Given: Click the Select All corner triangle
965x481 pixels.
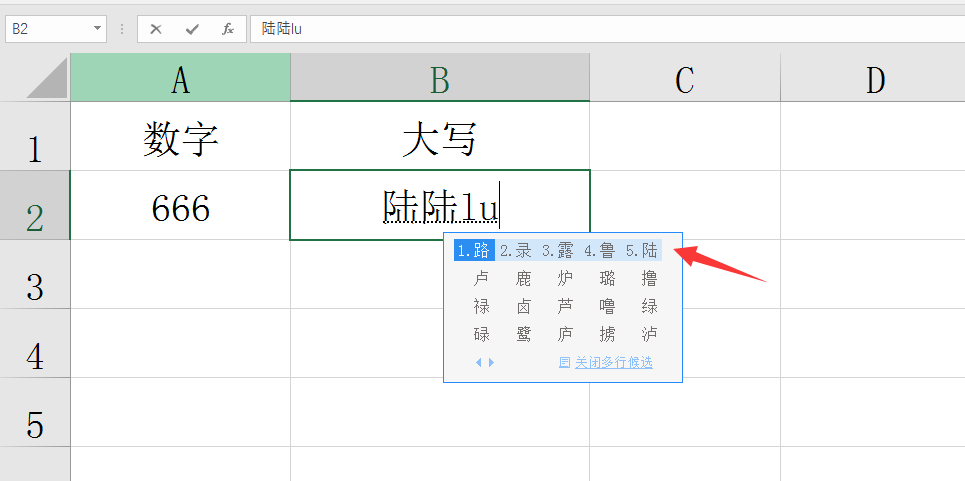Looking at the screenshot, I should click(x=47, y=78).
